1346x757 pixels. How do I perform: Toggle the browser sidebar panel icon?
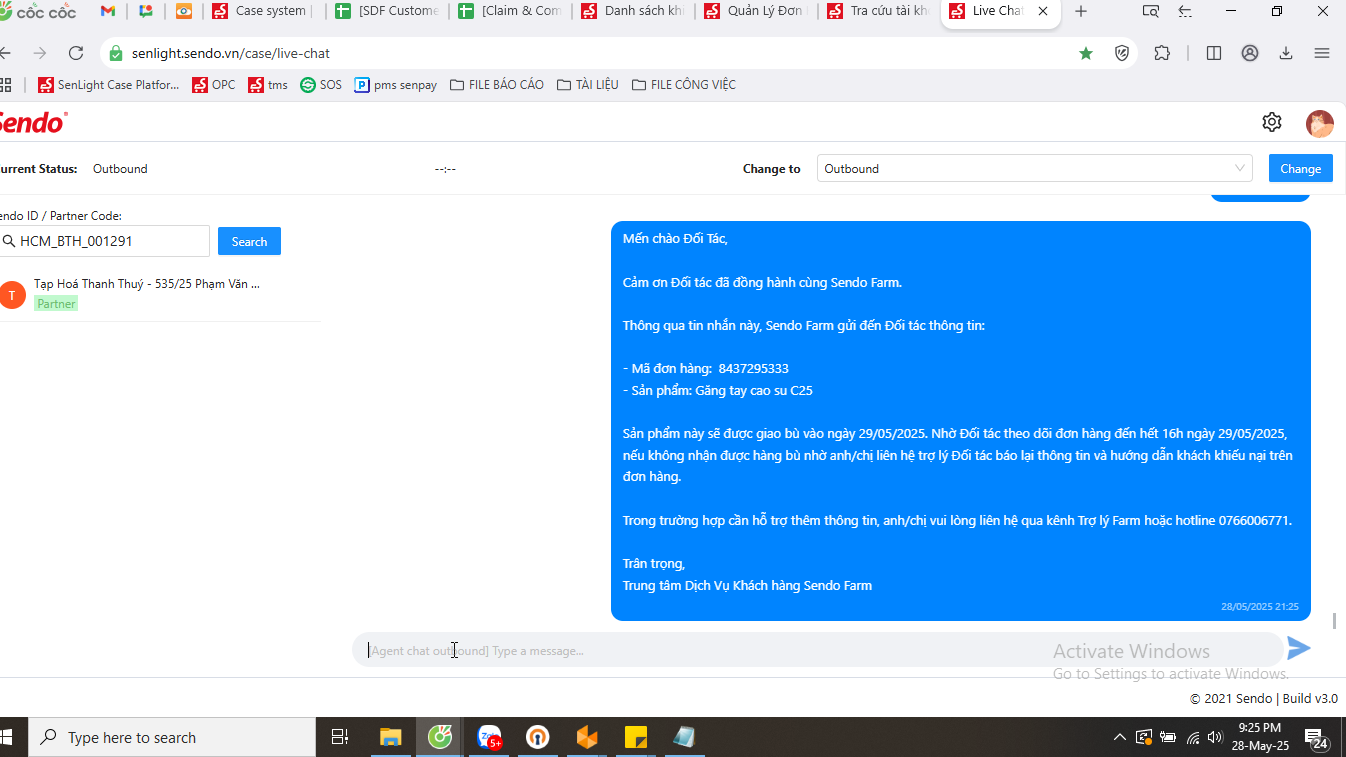[x=1214, y=53]
